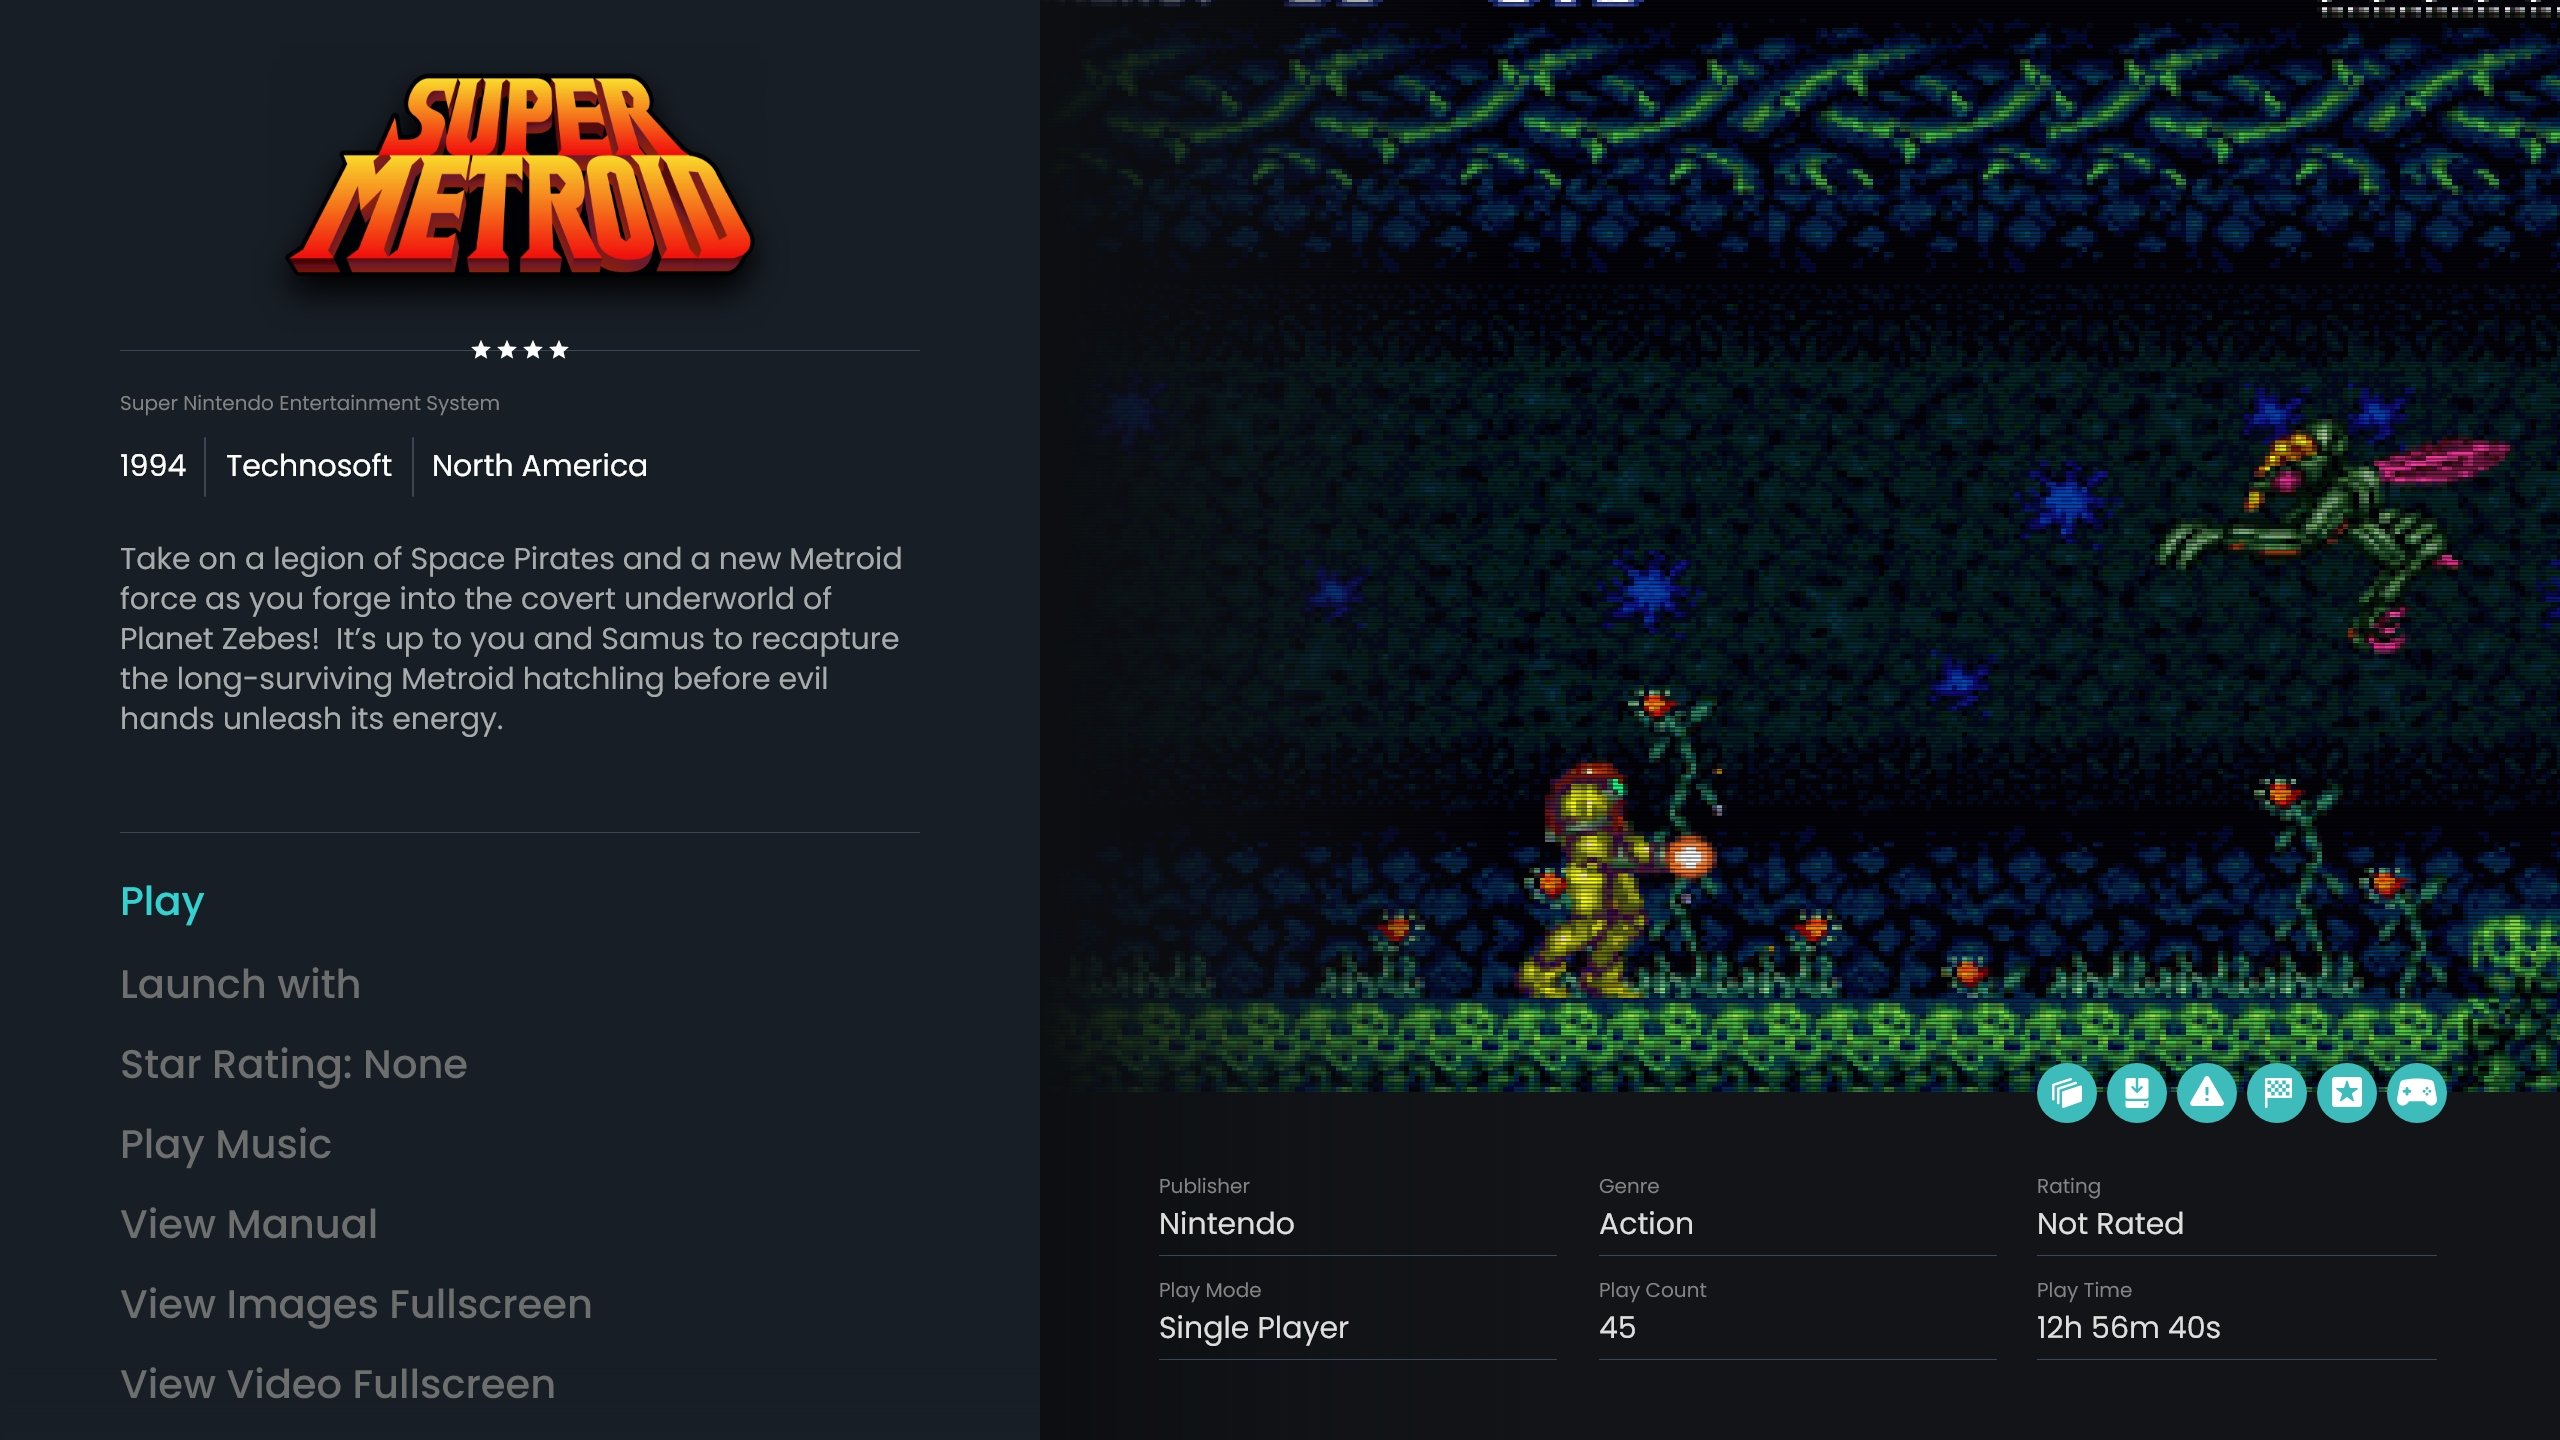
Task: Choose View Video Fullscreen
Action: [337, 1384]
